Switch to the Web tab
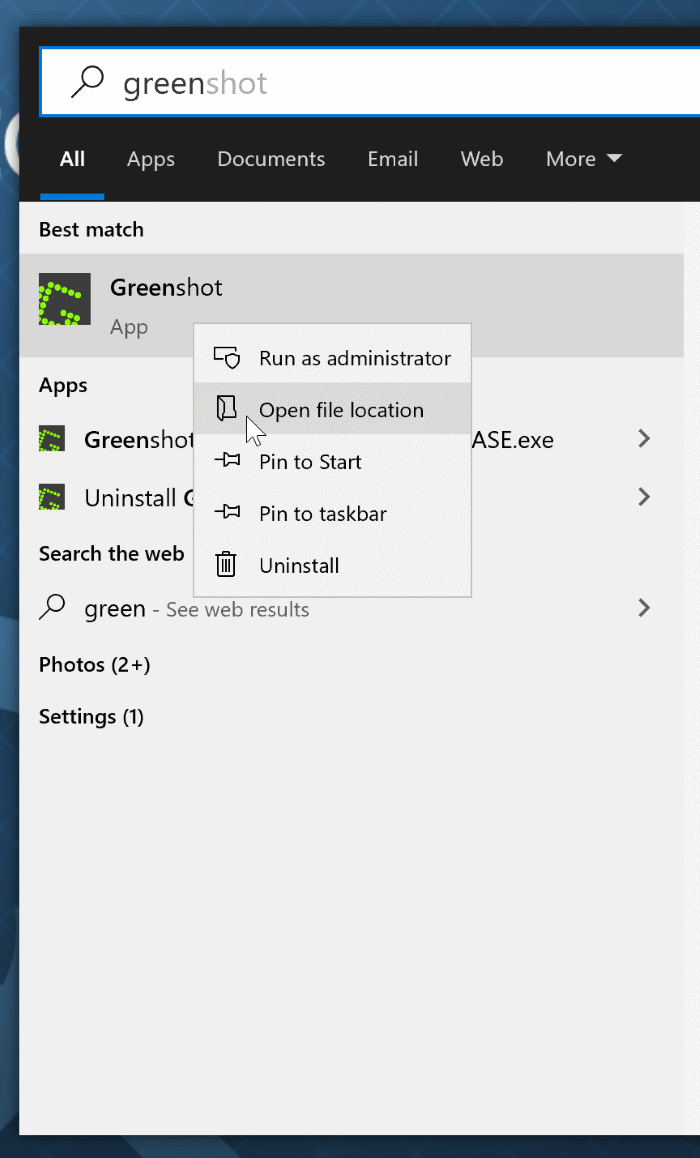This screenshot has width=700, height=1158. pyautogui.click(x=481, y=159)
